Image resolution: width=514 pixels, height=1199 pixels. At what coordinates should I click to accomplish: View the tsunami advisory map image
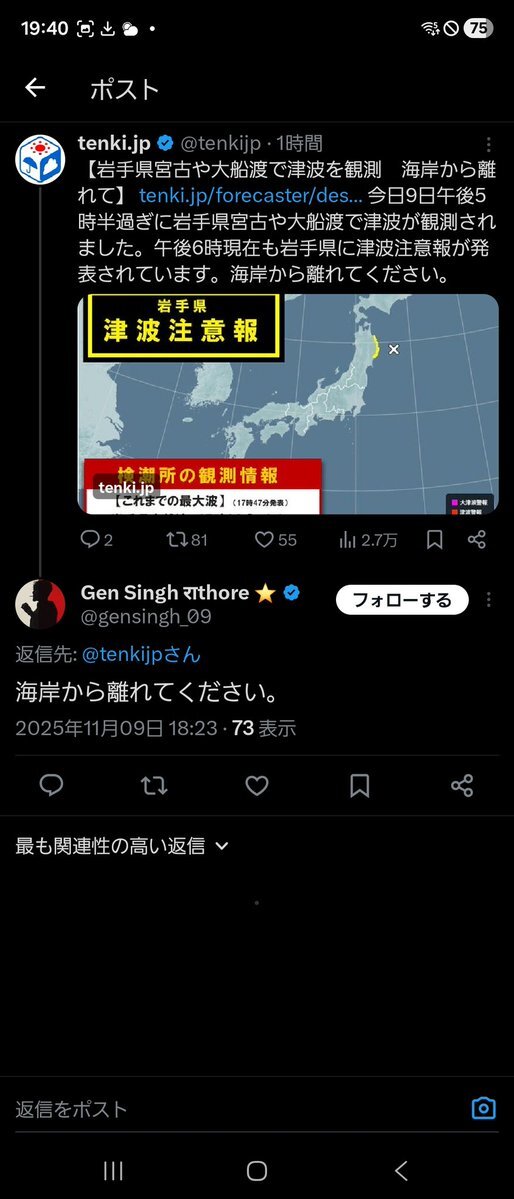288,404
